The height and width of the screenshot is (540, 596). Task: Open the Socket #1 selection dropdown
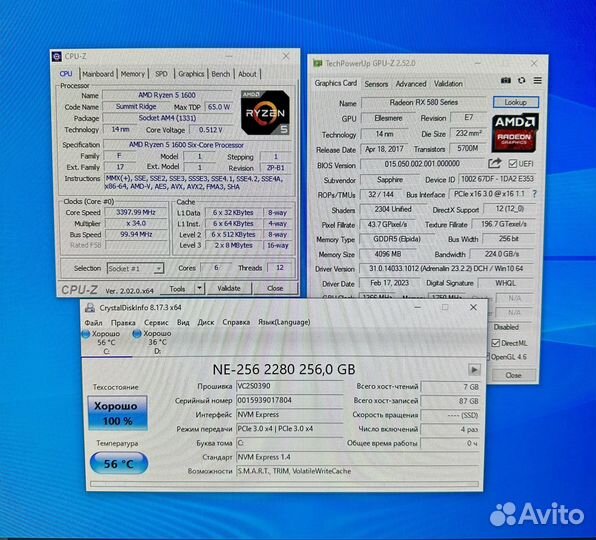pyautogui.click(x=135, y=268)
